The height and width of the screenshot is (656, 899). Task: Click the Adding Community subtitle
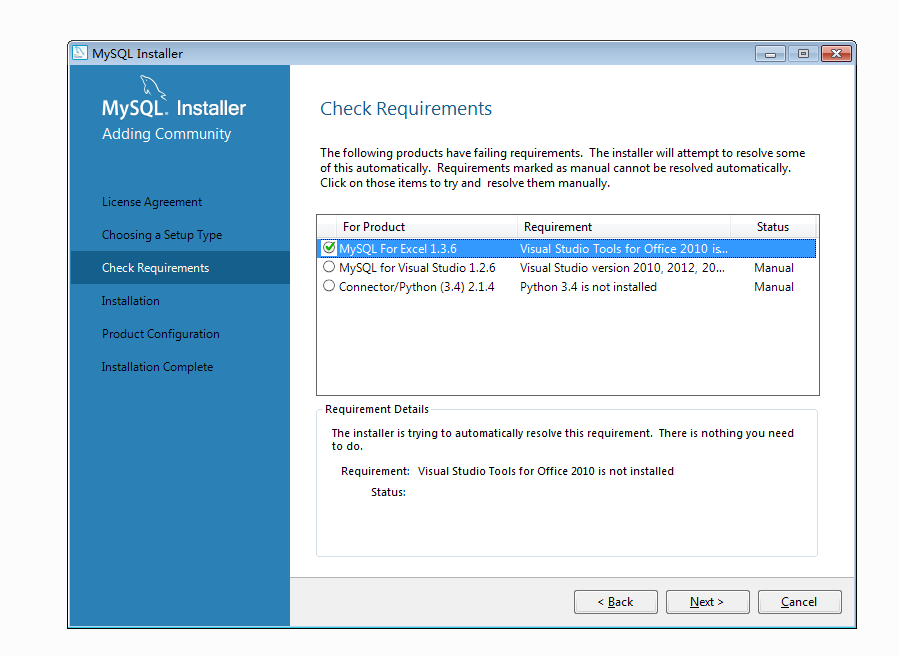point(166,134)
